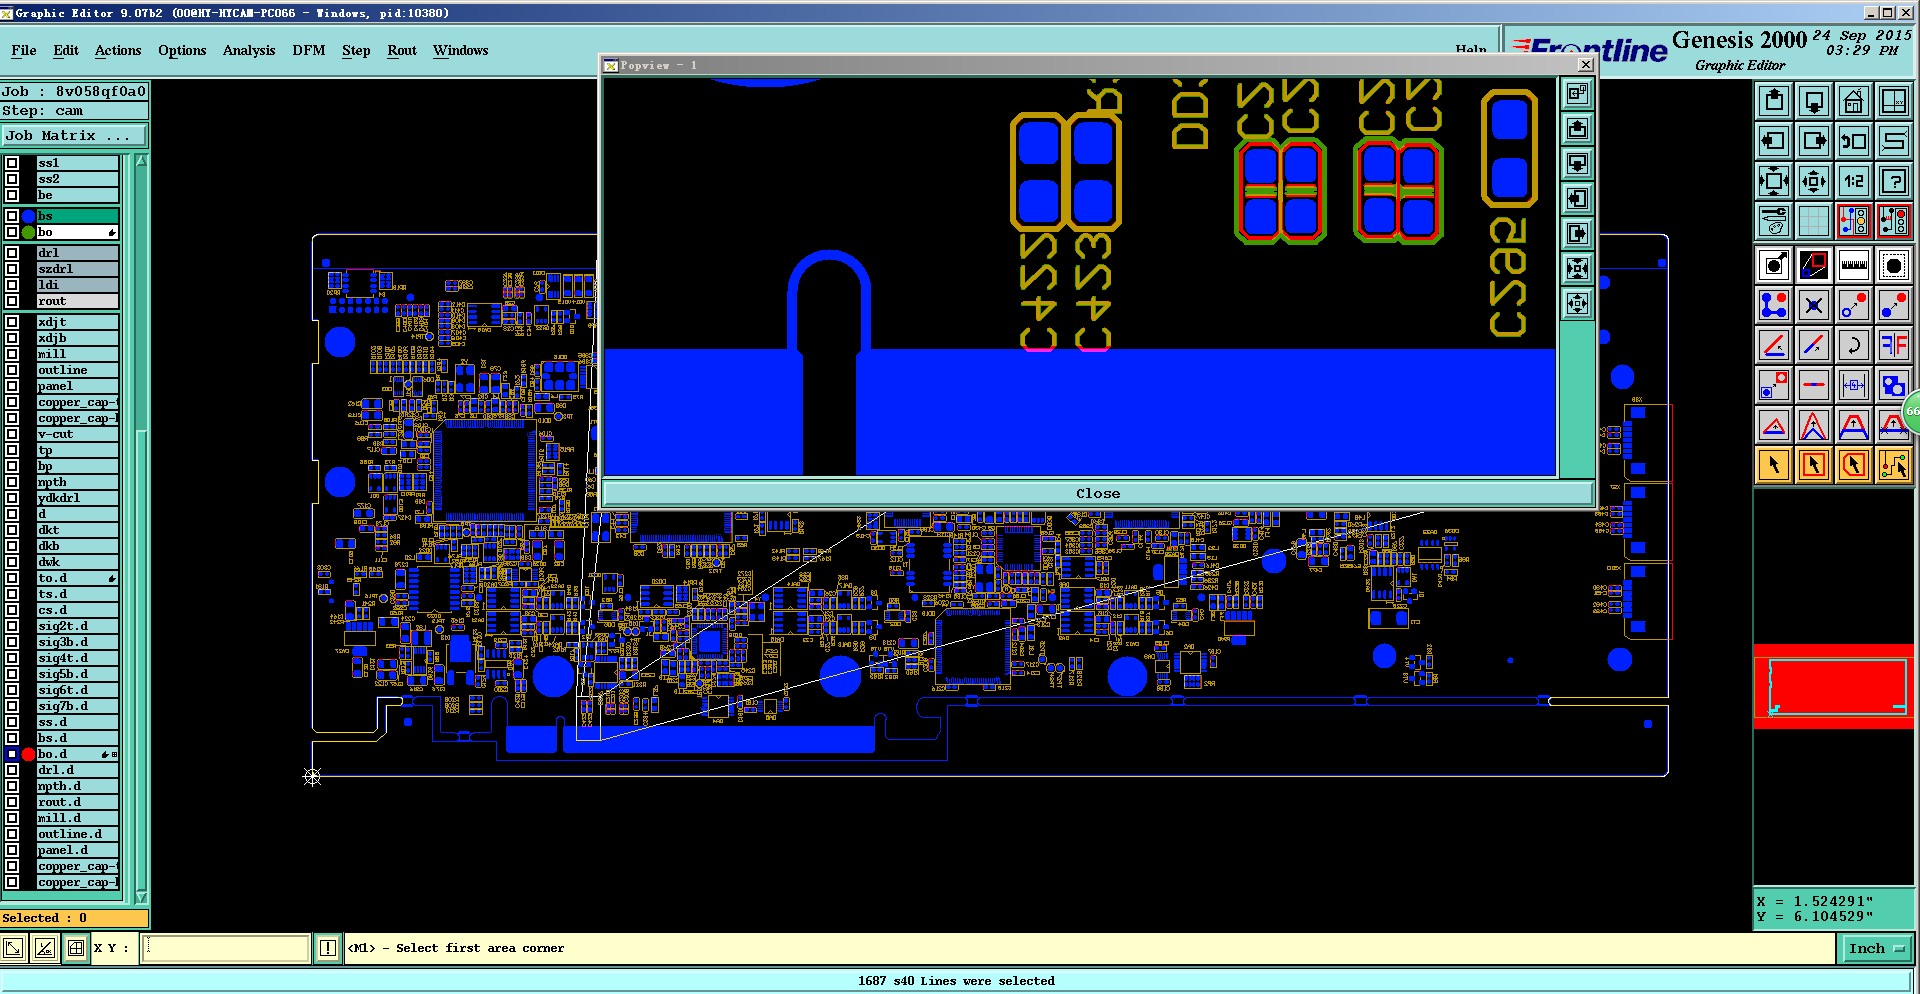
Task: Open the Edit menu
Action: pyautogui.click(x=66, y=50)
